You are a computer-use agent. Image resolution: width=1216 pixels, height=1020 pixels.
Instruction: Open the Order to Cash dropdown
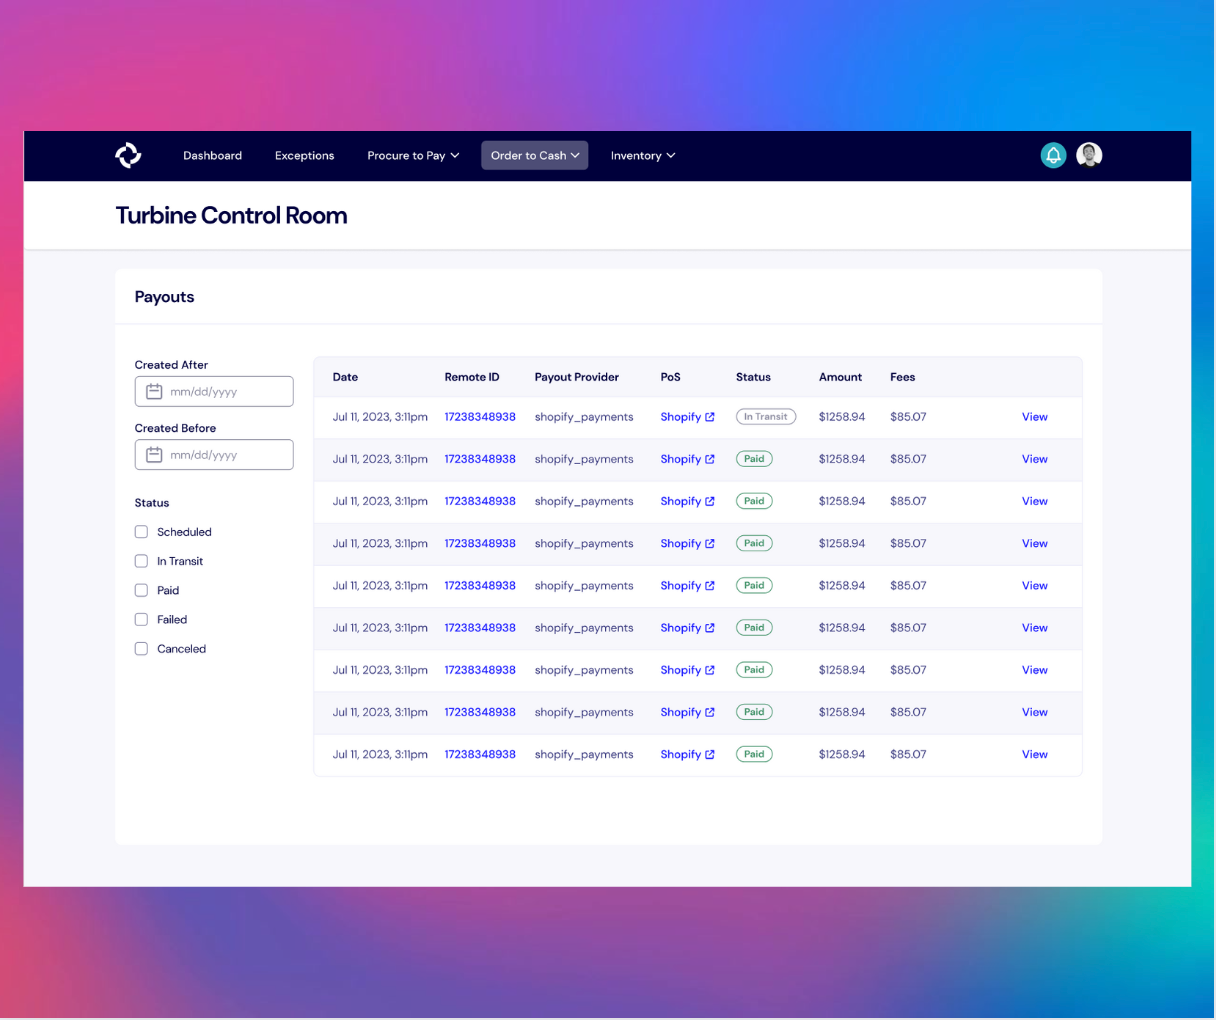pos(534,156)
